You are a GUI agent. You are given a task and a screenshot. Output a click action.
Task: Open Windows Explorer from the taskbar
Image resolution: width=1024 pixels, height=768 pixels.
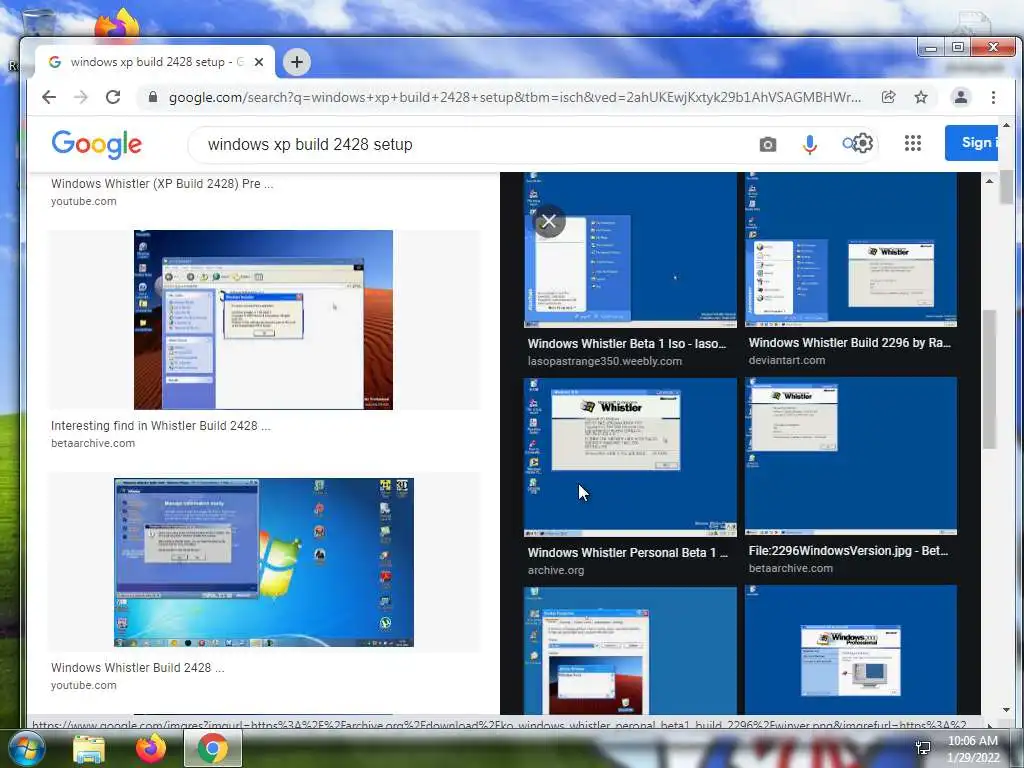(x=89, y=749)
